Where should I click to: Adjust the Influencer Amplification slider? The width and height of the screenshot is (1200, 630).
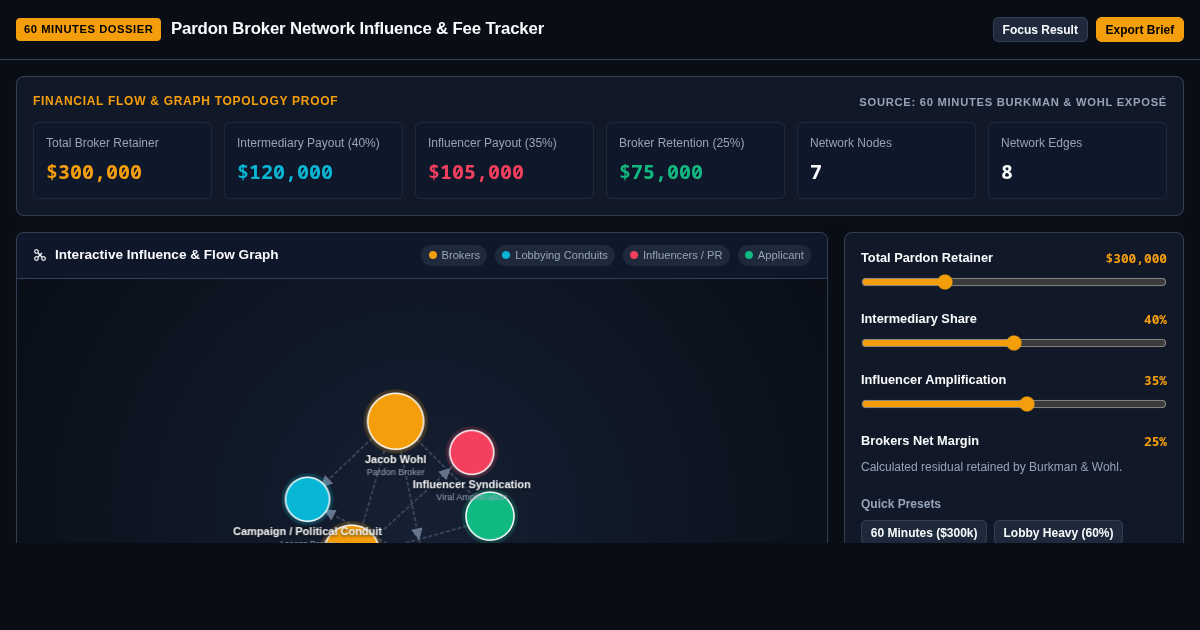click(1014, 404)
